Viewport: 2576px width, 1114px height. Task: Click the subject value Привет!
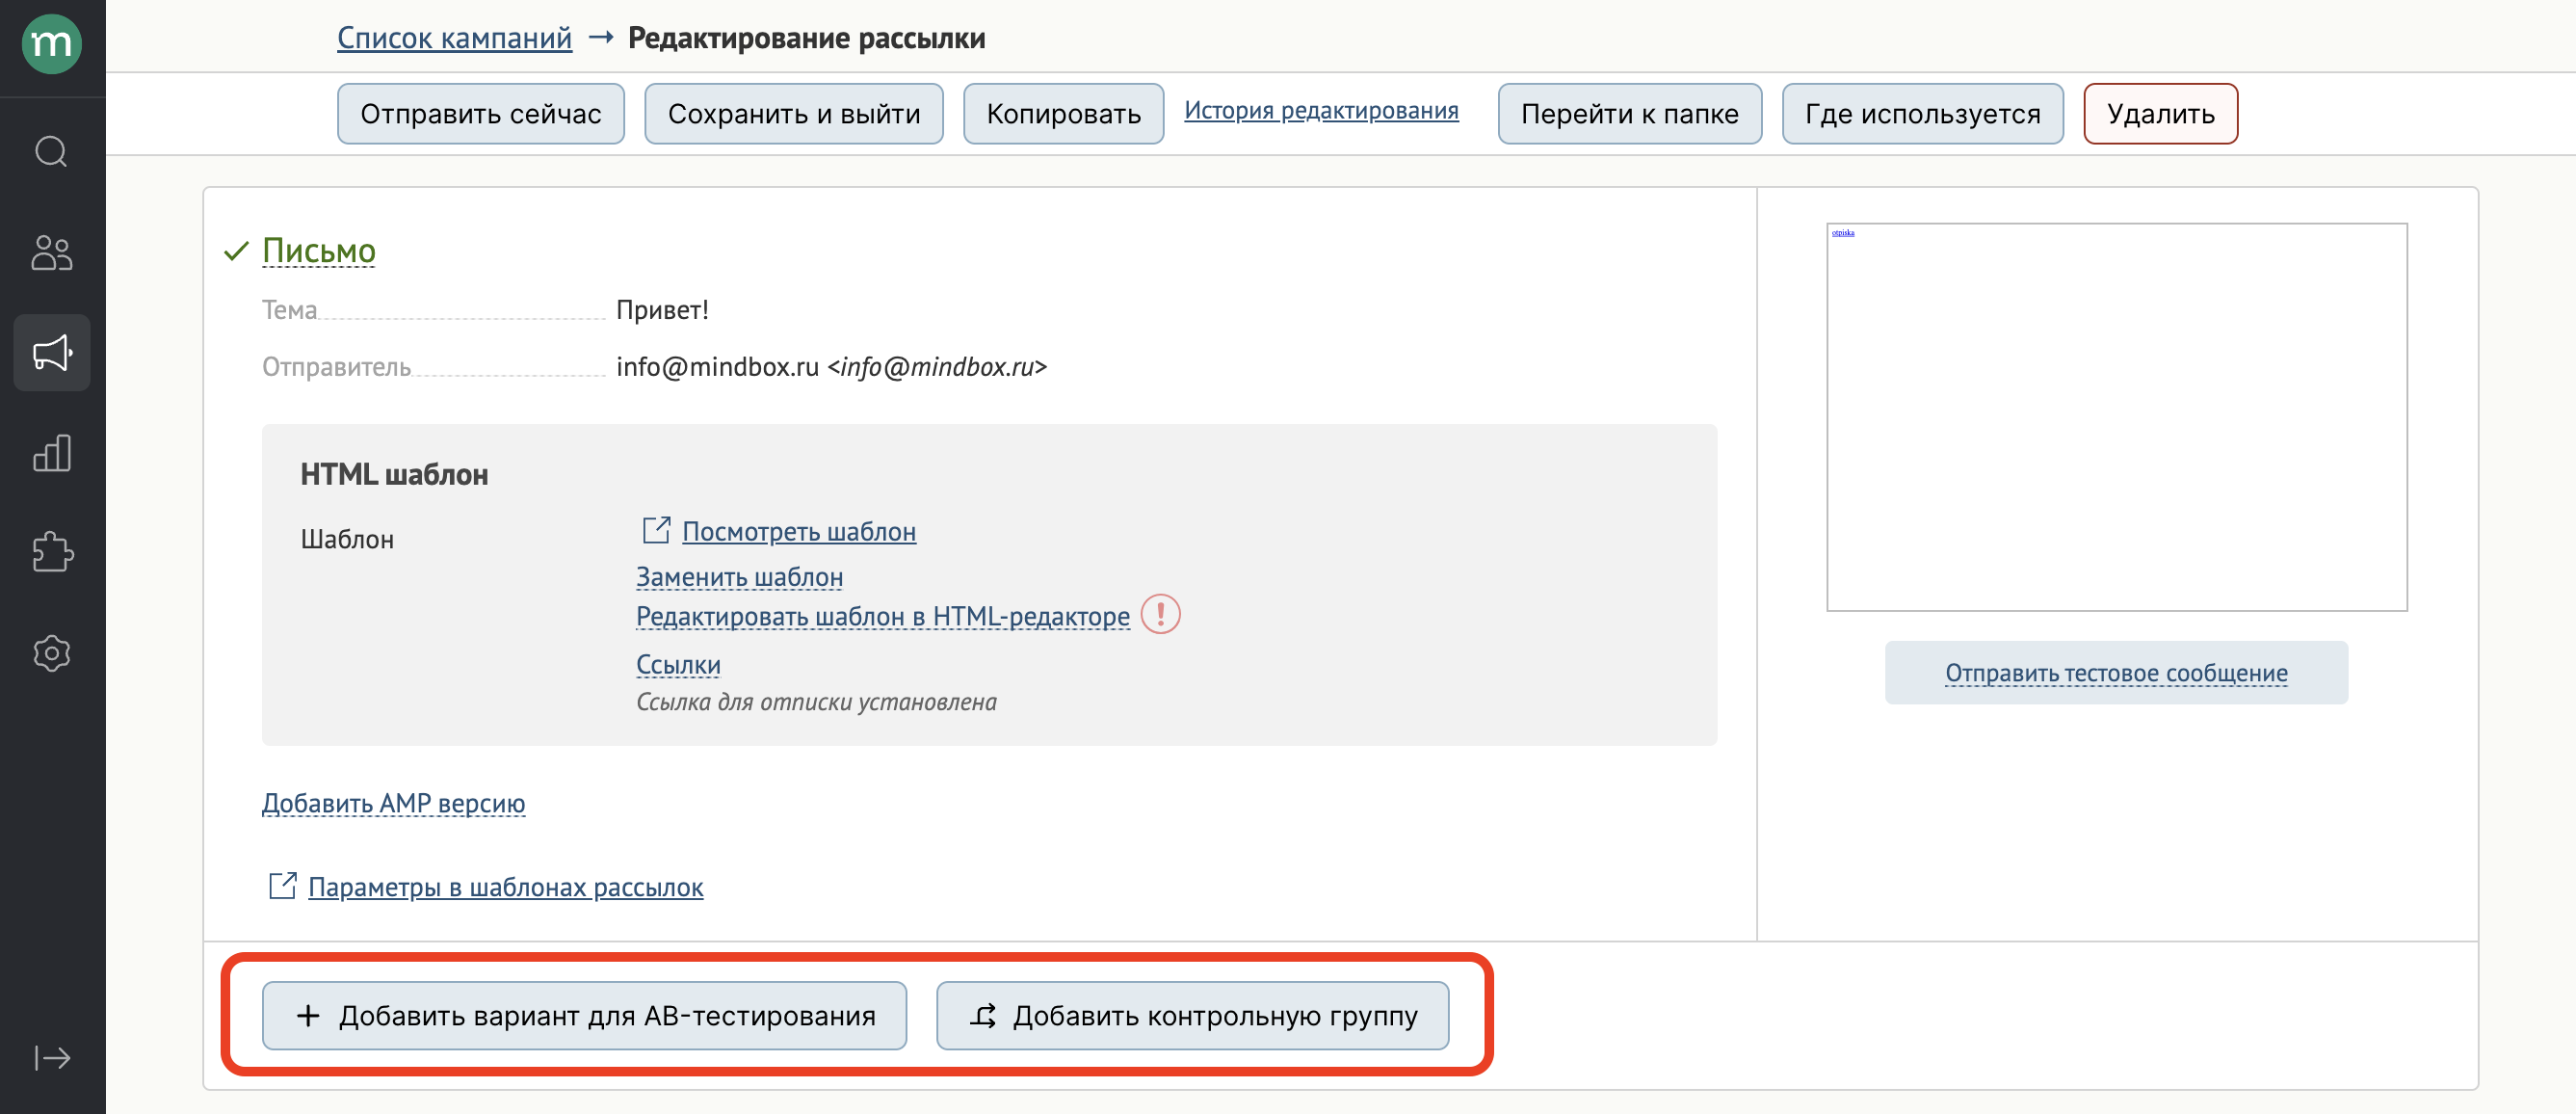pyautogui.click(x=662, y=310)
